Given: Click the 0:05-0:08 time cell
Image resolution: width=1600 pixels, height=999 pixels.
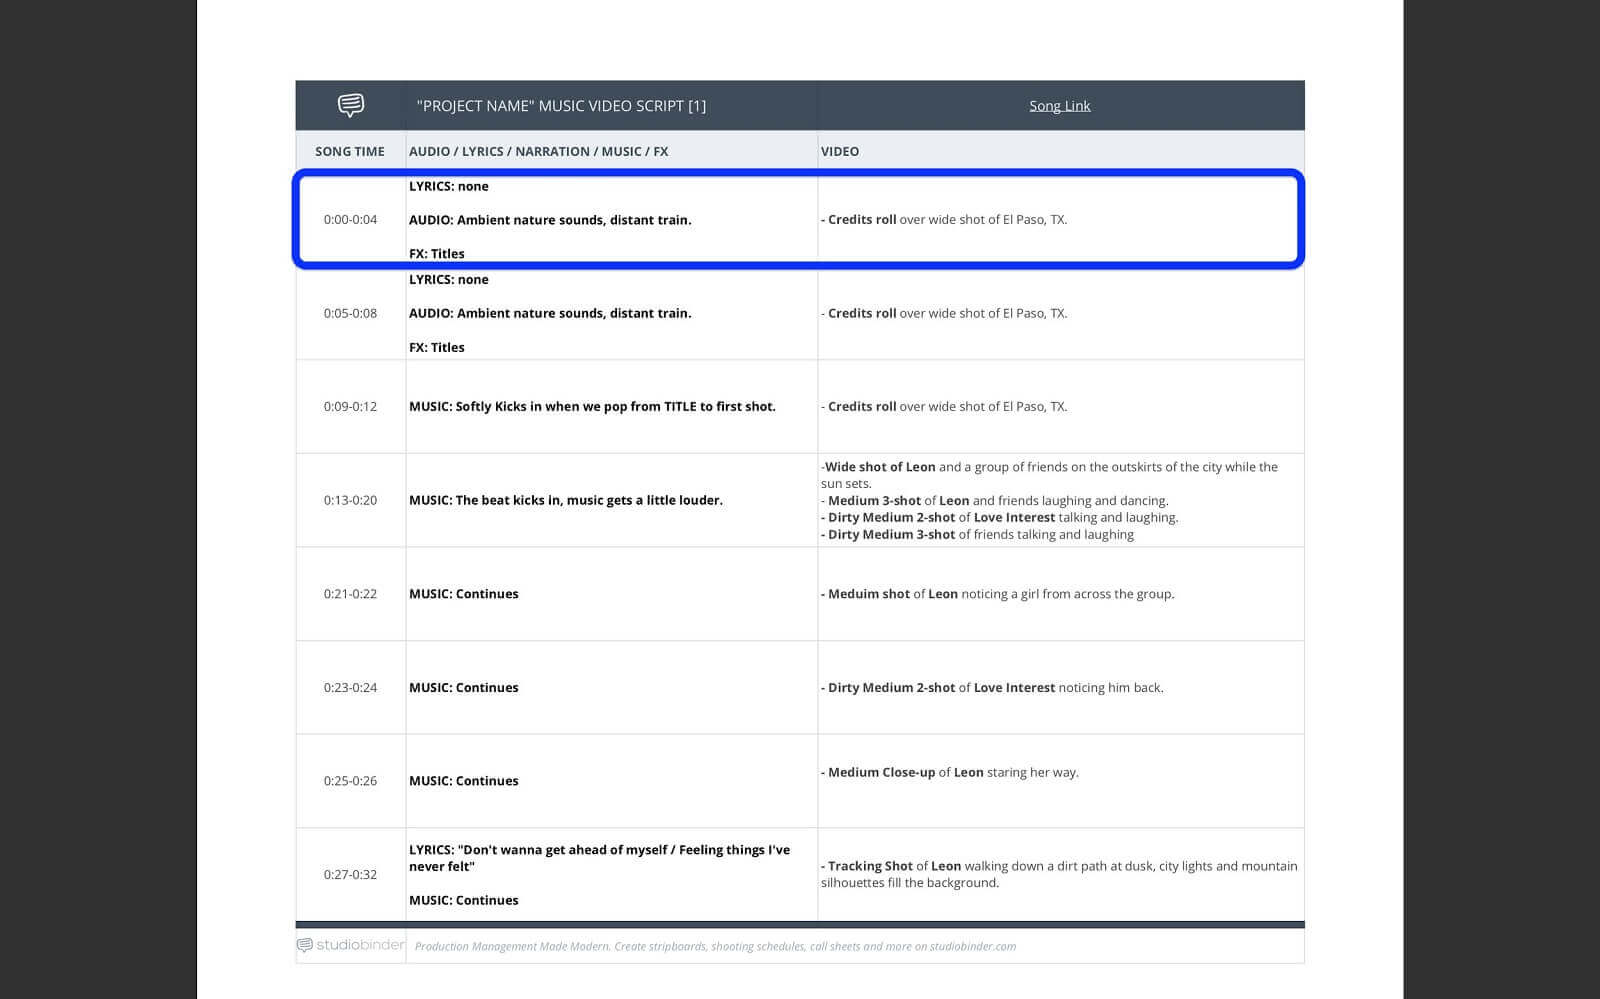Looking at the screenshot, I should click(x=350, y=313).
